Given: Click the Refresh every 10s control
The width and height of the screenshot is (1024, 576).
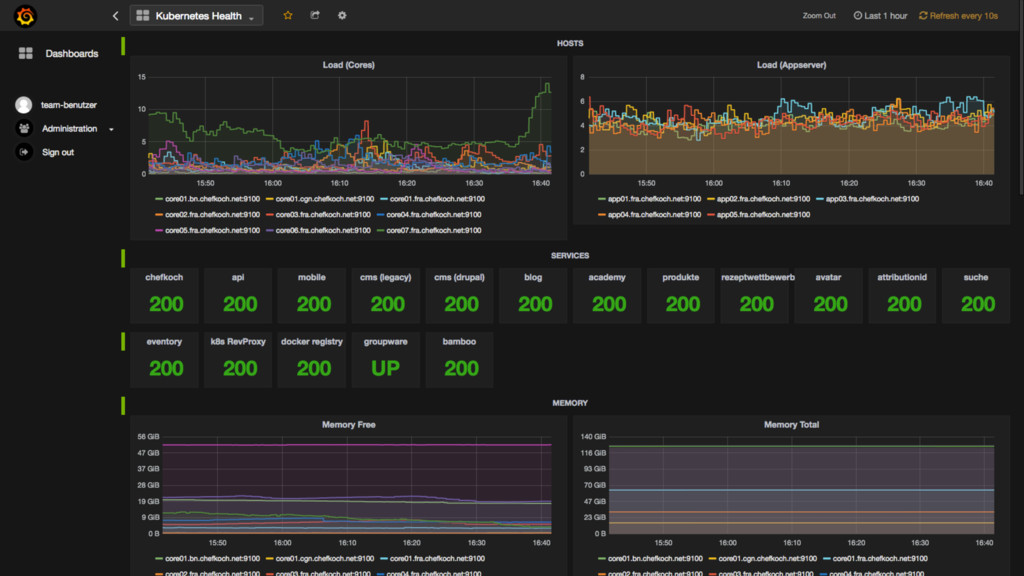Looking at the screenshot, I should [958, 16].
